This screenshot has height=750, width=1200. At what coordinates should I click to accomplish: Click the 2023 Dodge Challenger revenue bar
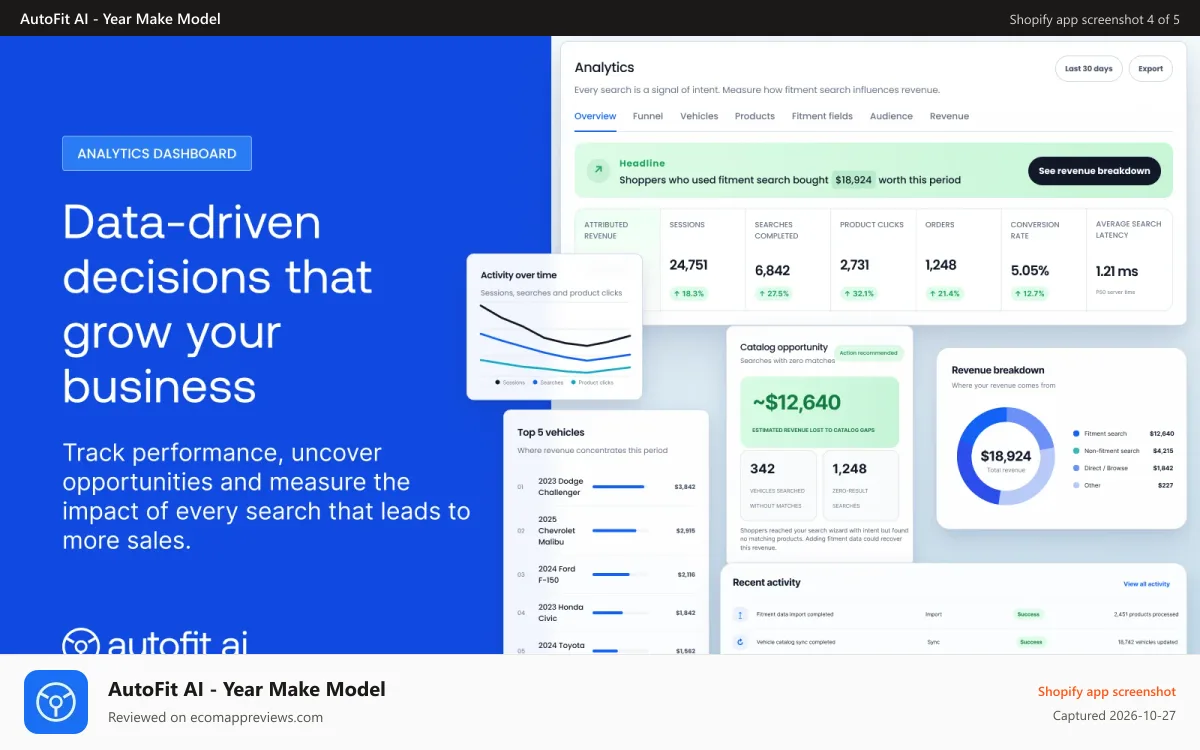click(619, 487)
